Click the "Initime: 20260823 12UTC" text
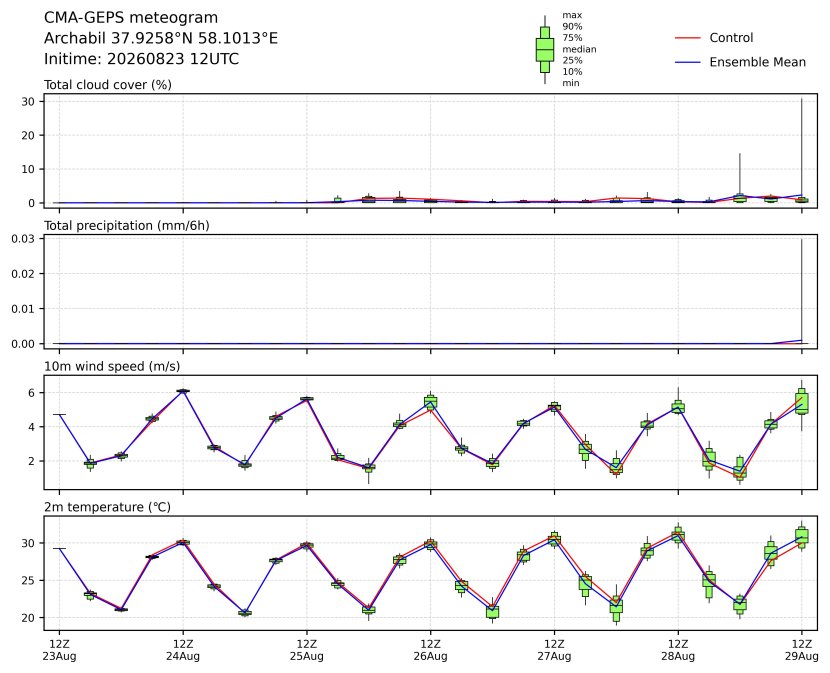Image resolution: width=830 pixels, height=673 pixels. point(141,59)
